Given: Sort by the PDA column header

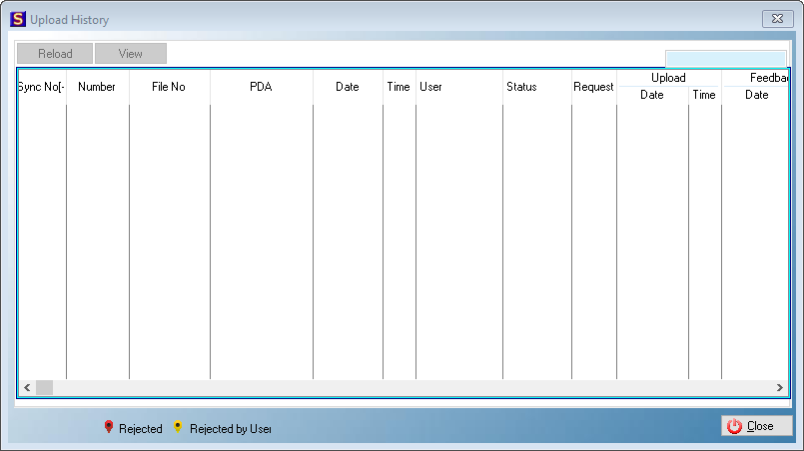Looking at the screenshot, I should click(261, 87).
